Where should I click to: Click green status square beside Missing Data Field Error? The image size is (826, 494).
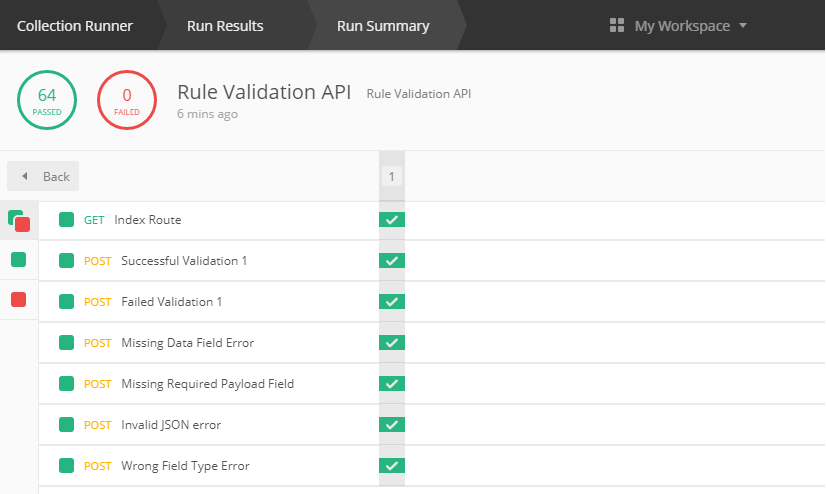[x=66, y=342]
